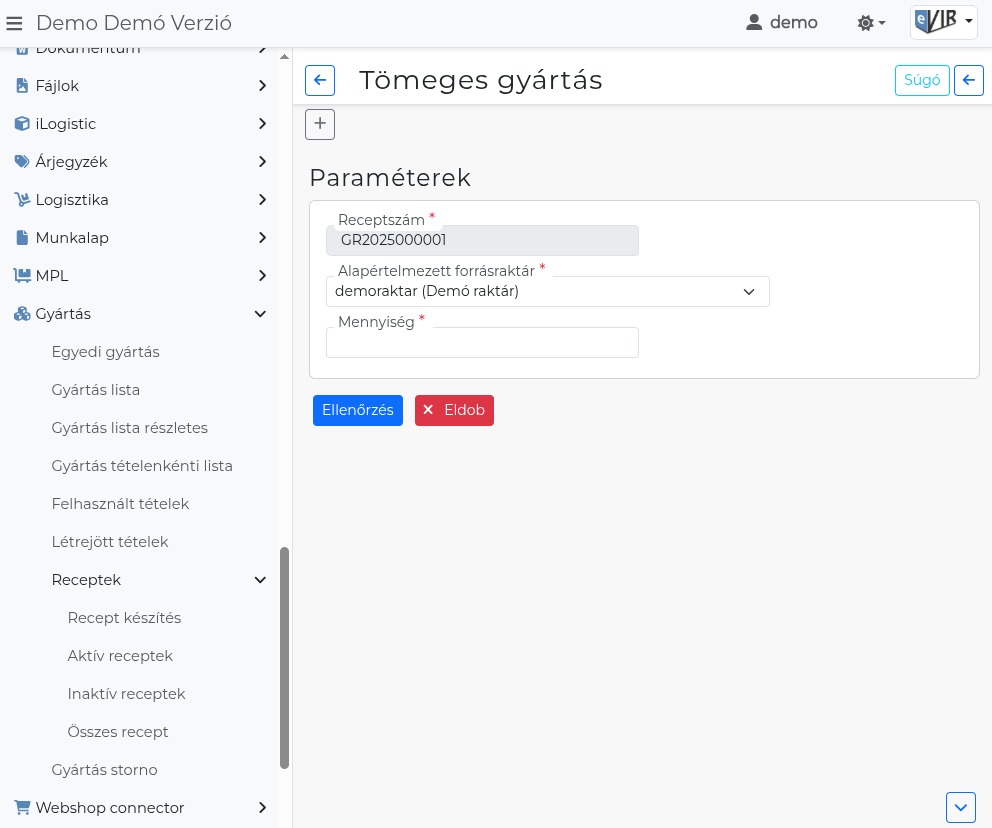This screenshot has height=828, width=992.
Task: Click the demo user profile icon
Action: [755, 23]
